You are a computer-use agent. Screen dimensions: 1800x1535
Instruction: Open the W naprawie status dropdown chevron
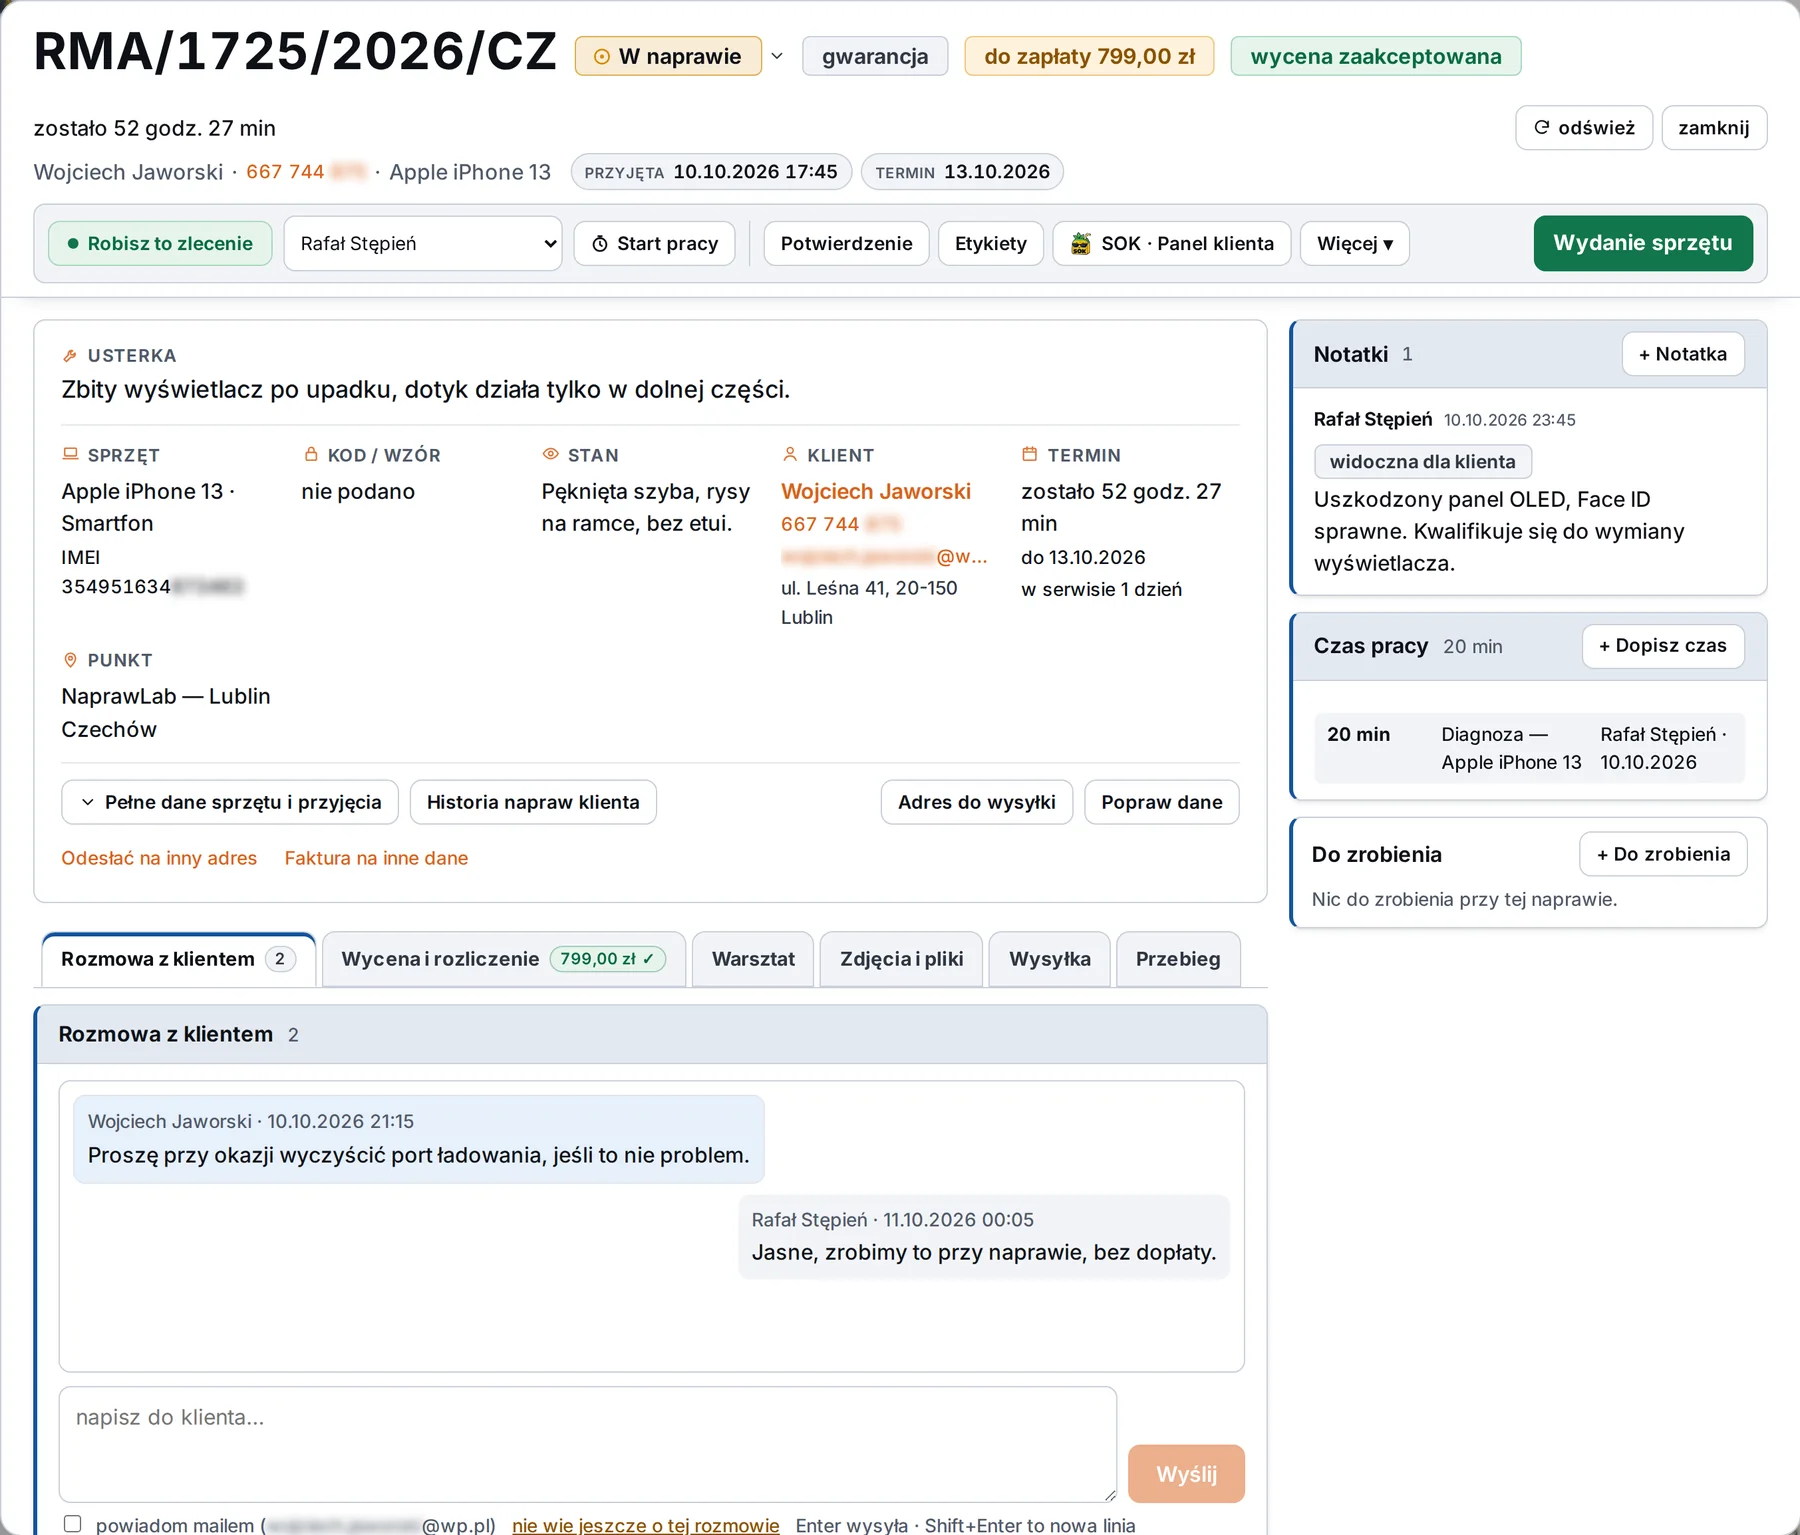777,56
